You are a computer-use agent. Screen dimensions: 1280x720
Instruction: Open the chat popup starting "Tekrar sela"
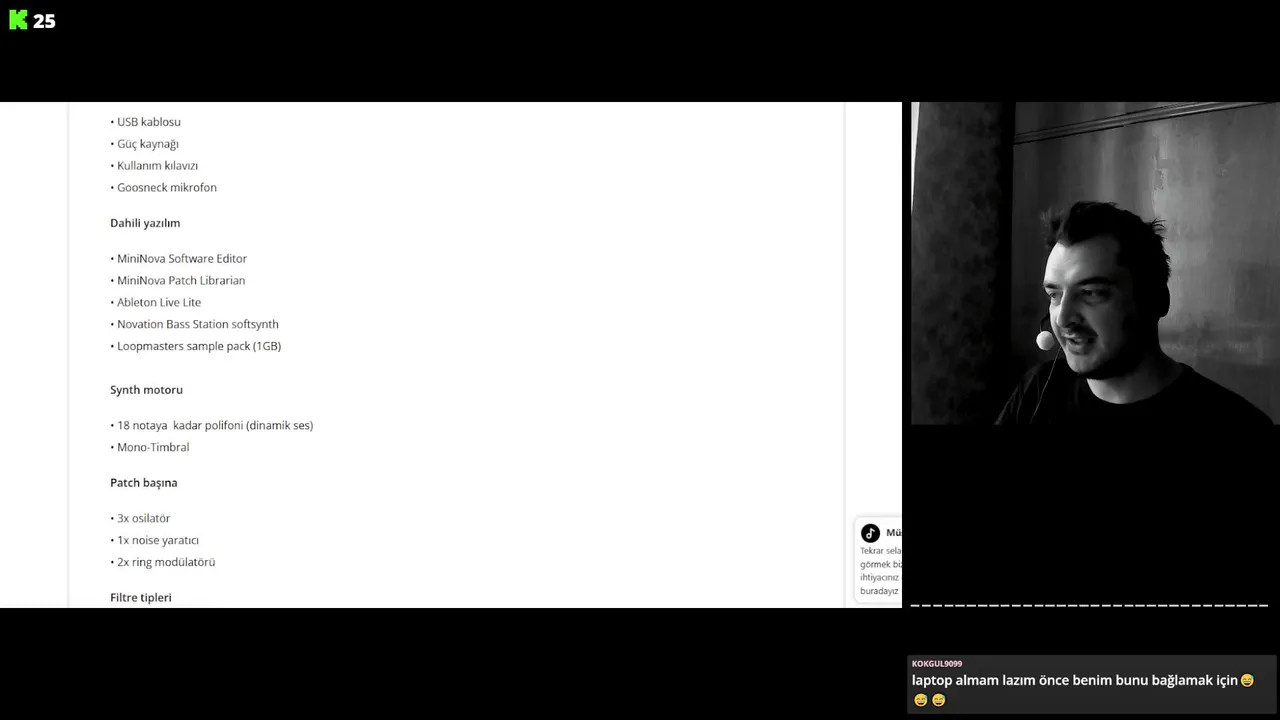878,560
